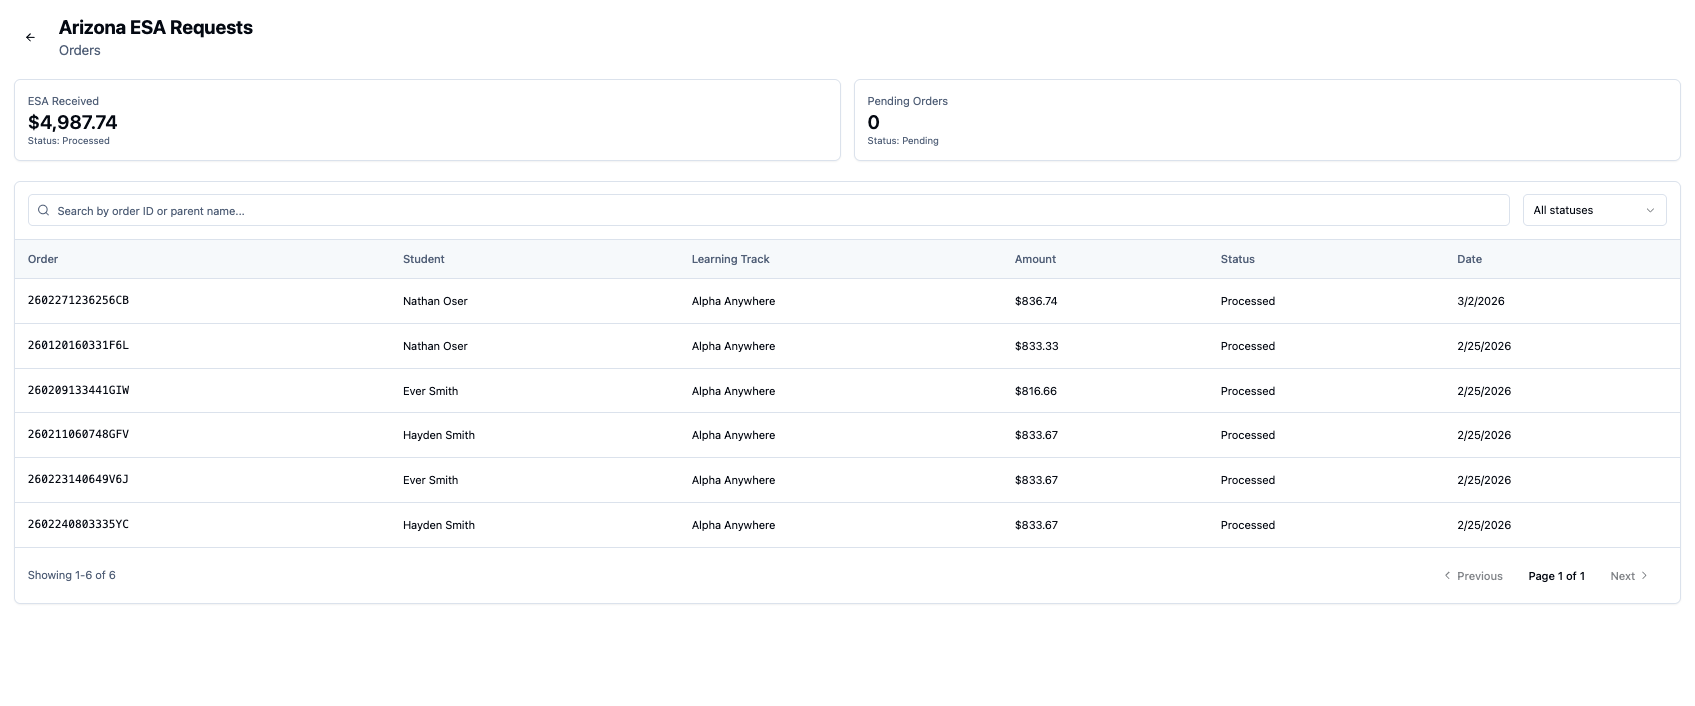Click order 2602240803335YC

pos(78,525)
